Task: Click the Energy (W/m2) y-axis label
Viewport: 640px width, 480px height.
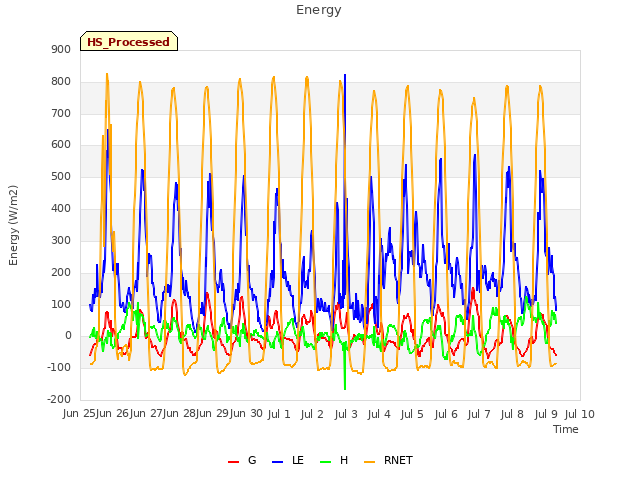Action: coord(13,225)
